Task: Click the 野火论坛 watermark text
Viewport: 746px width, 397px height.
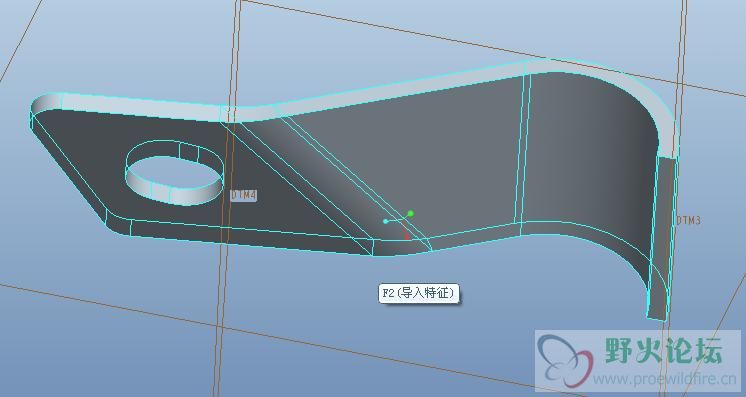Action: (x=664, y=351)
